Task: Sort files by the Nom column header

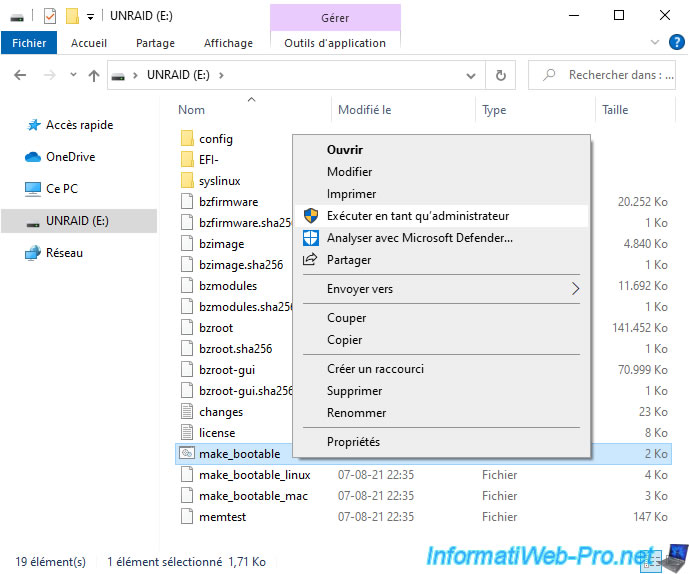Action: click(x=192, y=110)
